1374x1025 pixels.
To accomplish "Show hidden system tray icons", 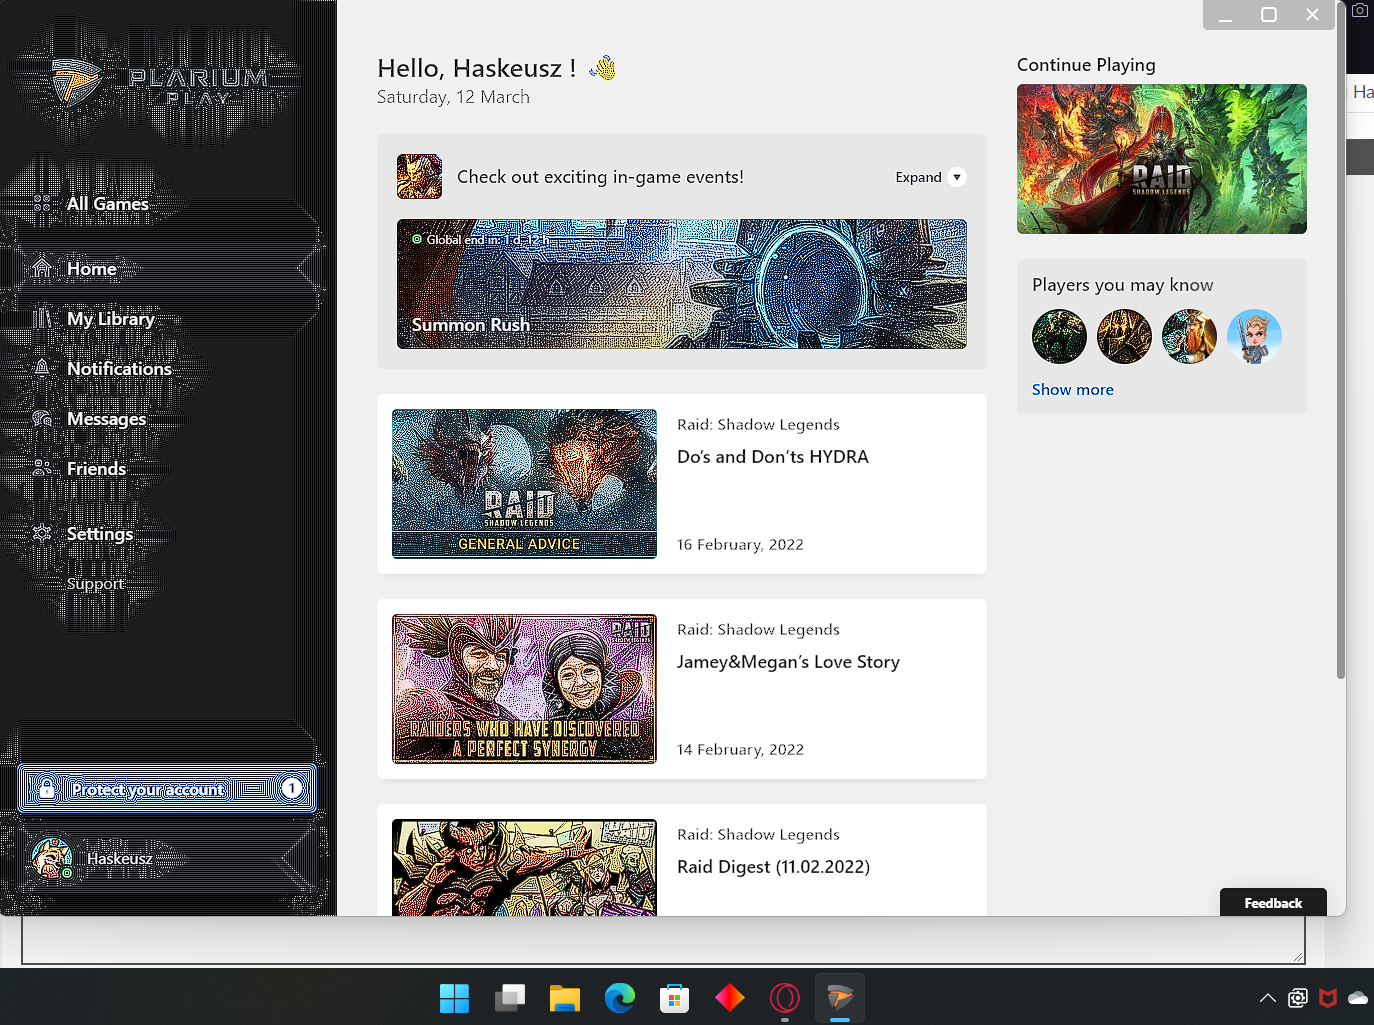I will point(1267,998).
